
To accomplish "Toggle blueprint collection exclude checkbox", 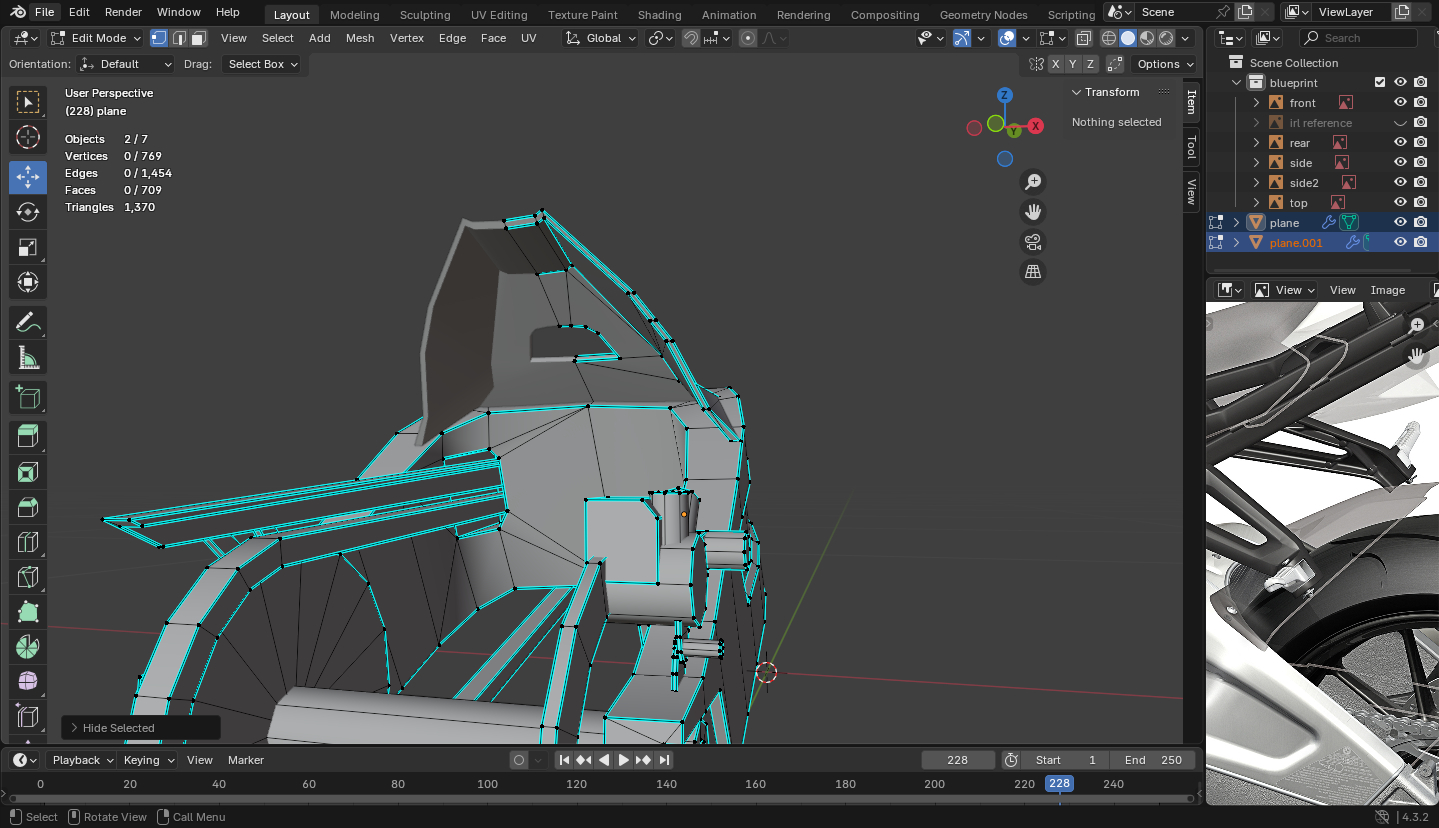I will click(x=1380, y=83).
